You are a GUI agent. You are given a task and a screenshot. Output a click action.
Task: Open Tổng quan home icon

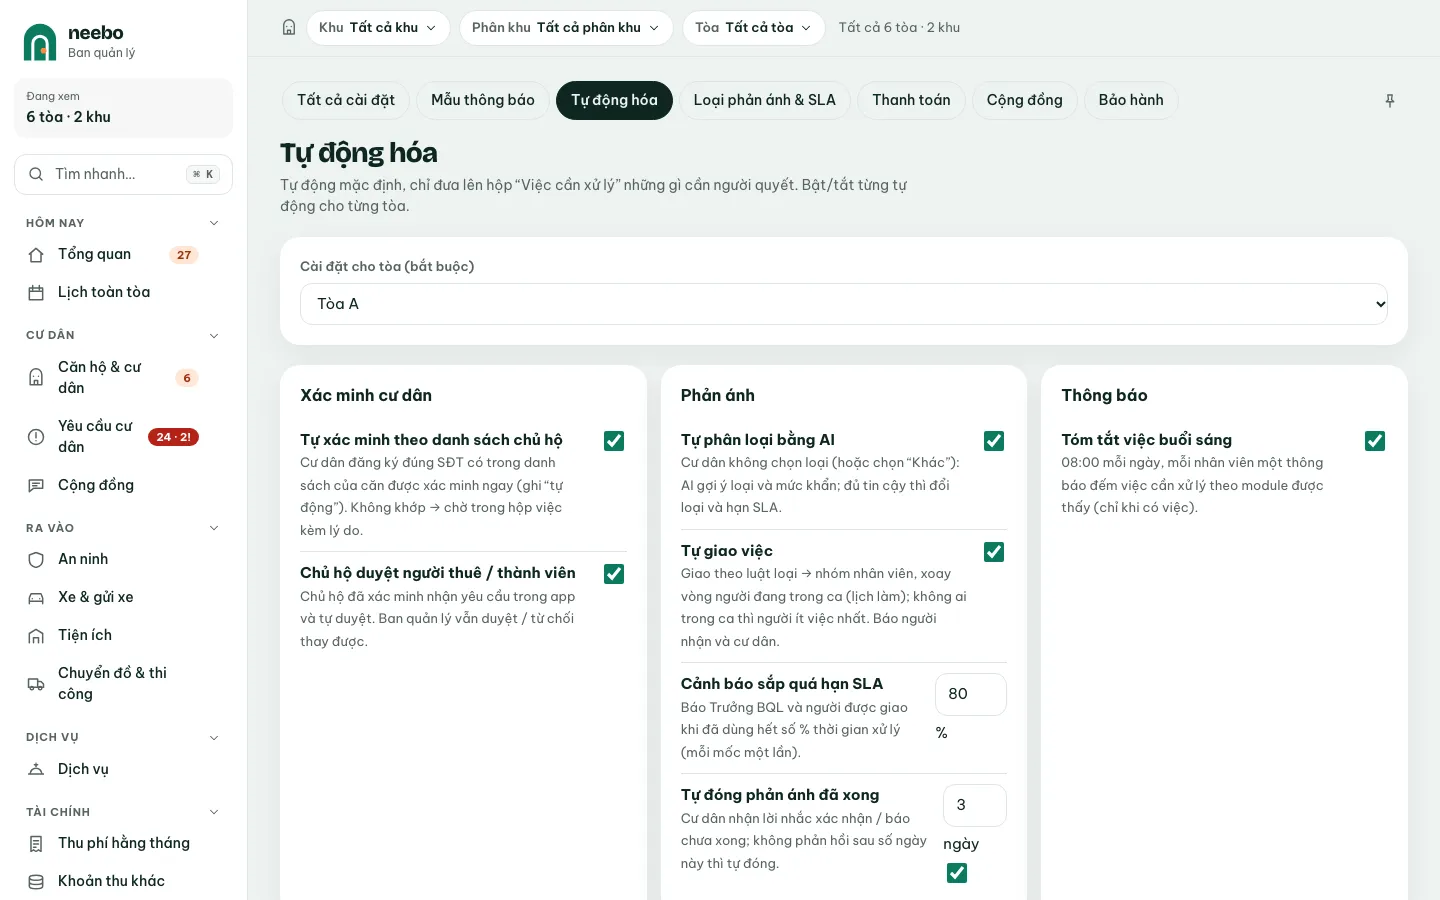pos(36,255)
